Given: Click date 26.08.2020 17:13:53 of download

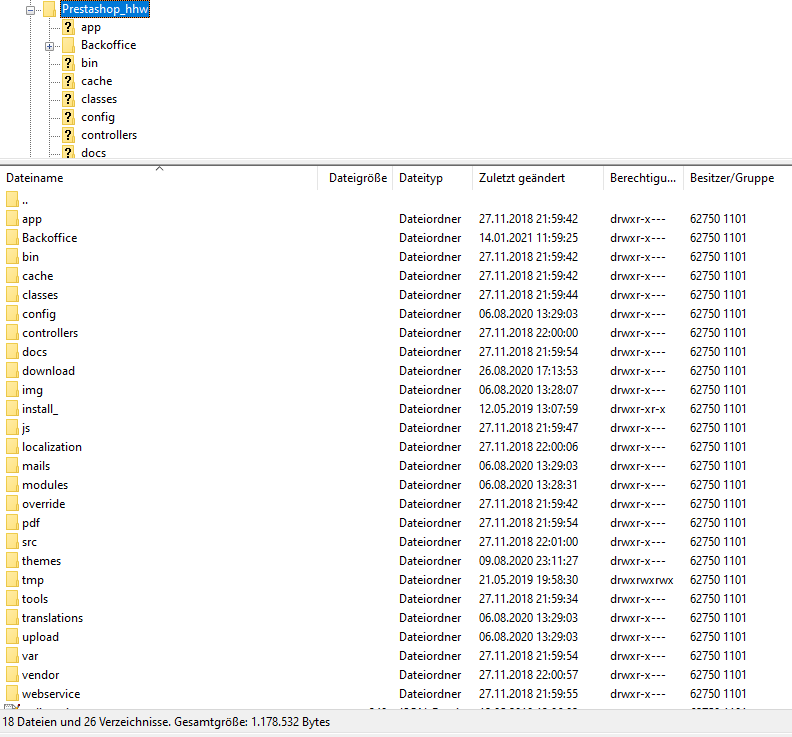Looking at the screenshot, I should pos(528,371).
